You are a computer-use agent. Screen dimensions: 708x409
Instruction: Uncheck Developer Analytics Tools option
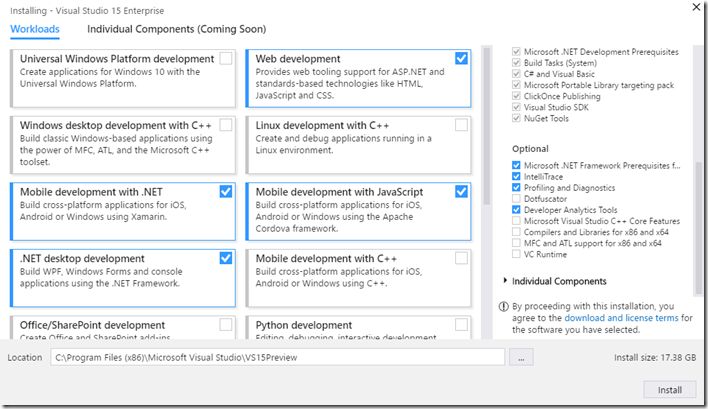coord(516,209)
